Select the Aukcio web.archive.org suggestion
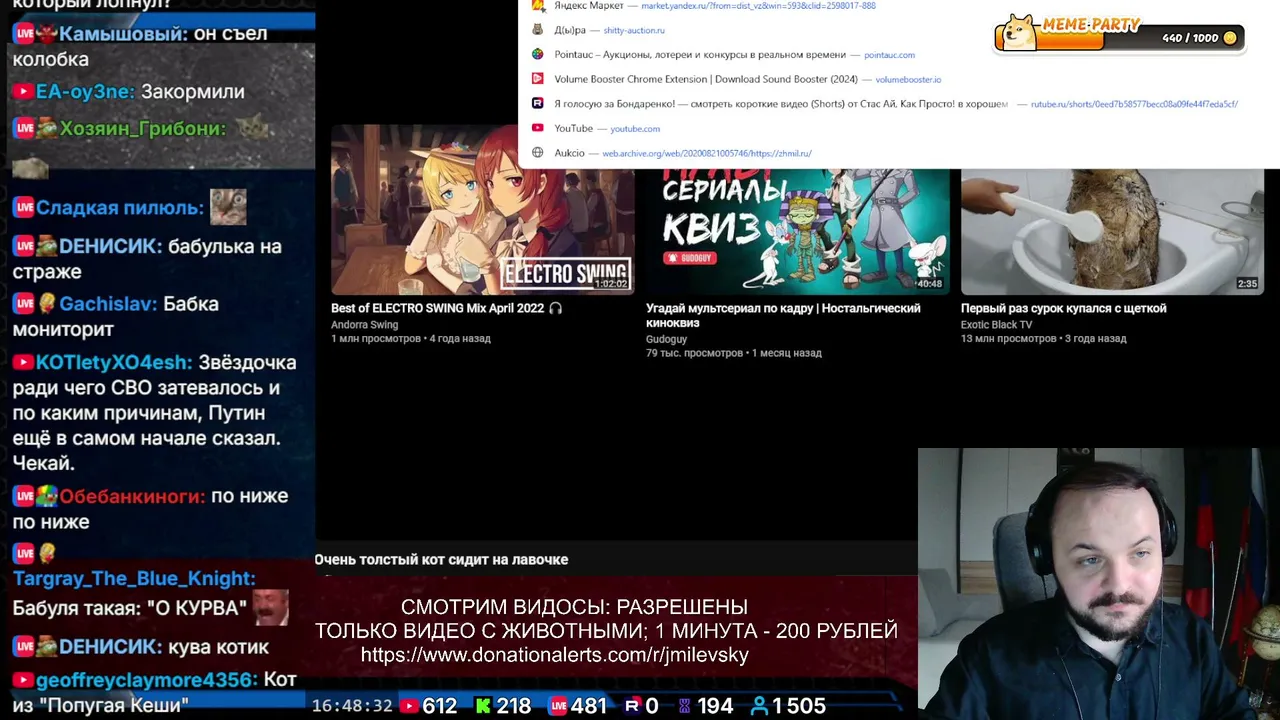This screenshot has height=720, width=1280. point(898,153)
